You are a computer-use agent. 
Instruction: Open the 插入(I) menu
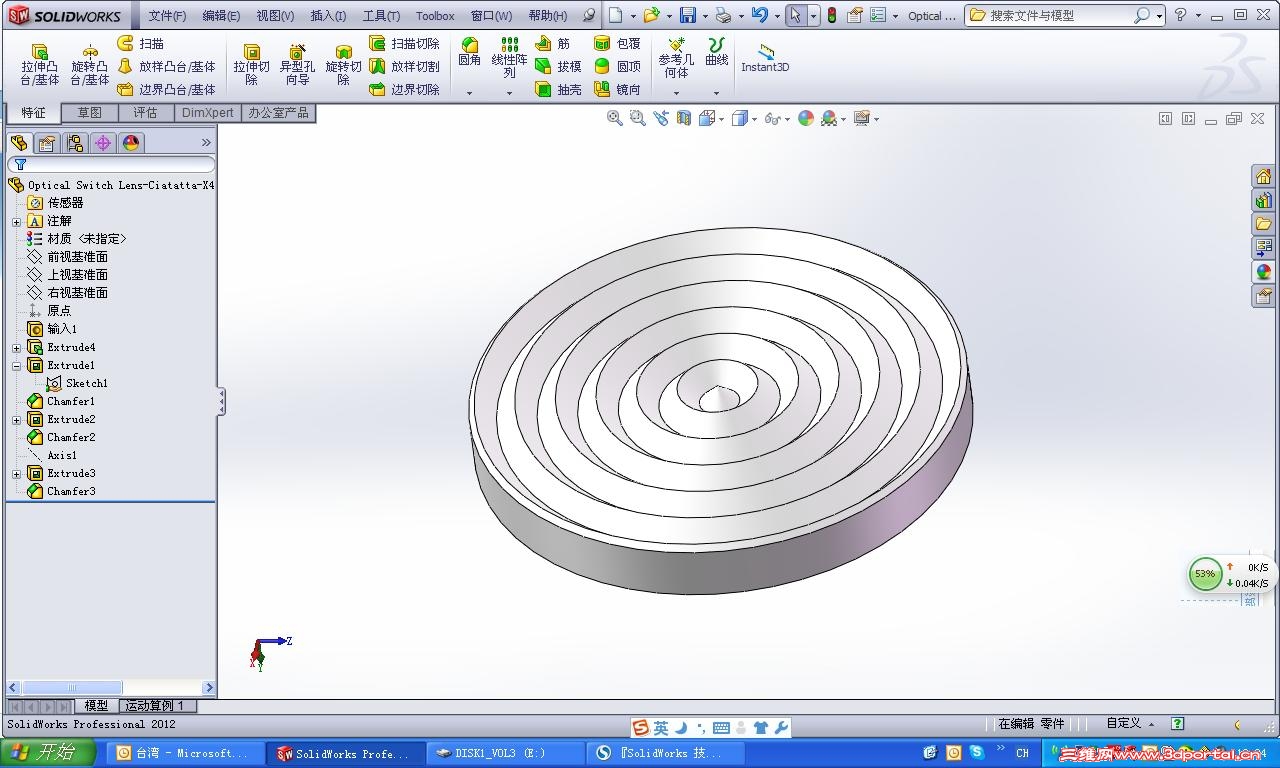328,16
